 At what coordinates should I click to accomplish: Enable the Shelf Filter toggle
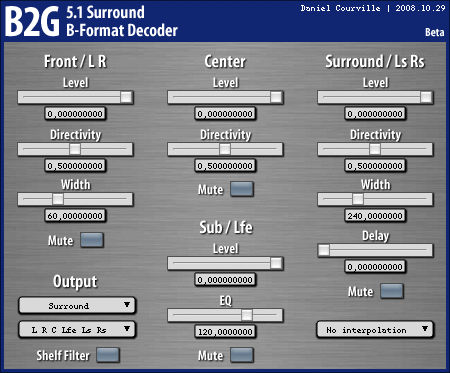108,355
